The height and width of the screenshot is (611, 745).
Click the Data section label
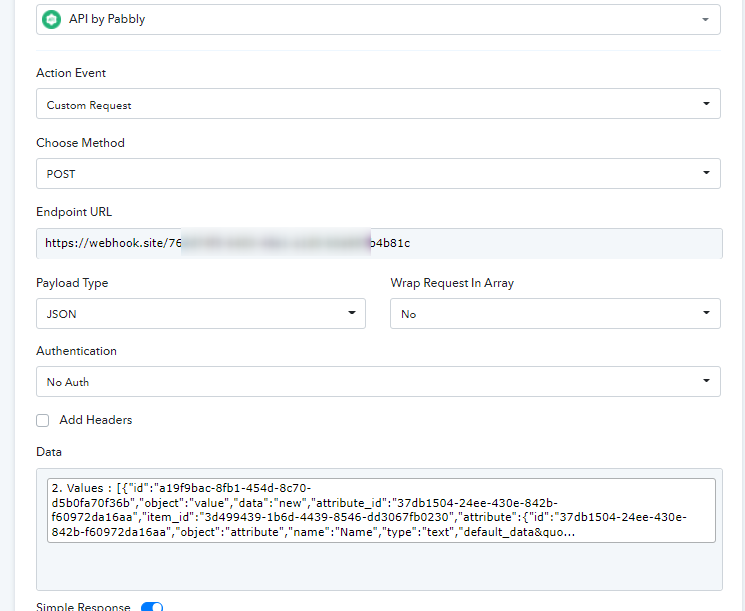(x=49, y=452)
